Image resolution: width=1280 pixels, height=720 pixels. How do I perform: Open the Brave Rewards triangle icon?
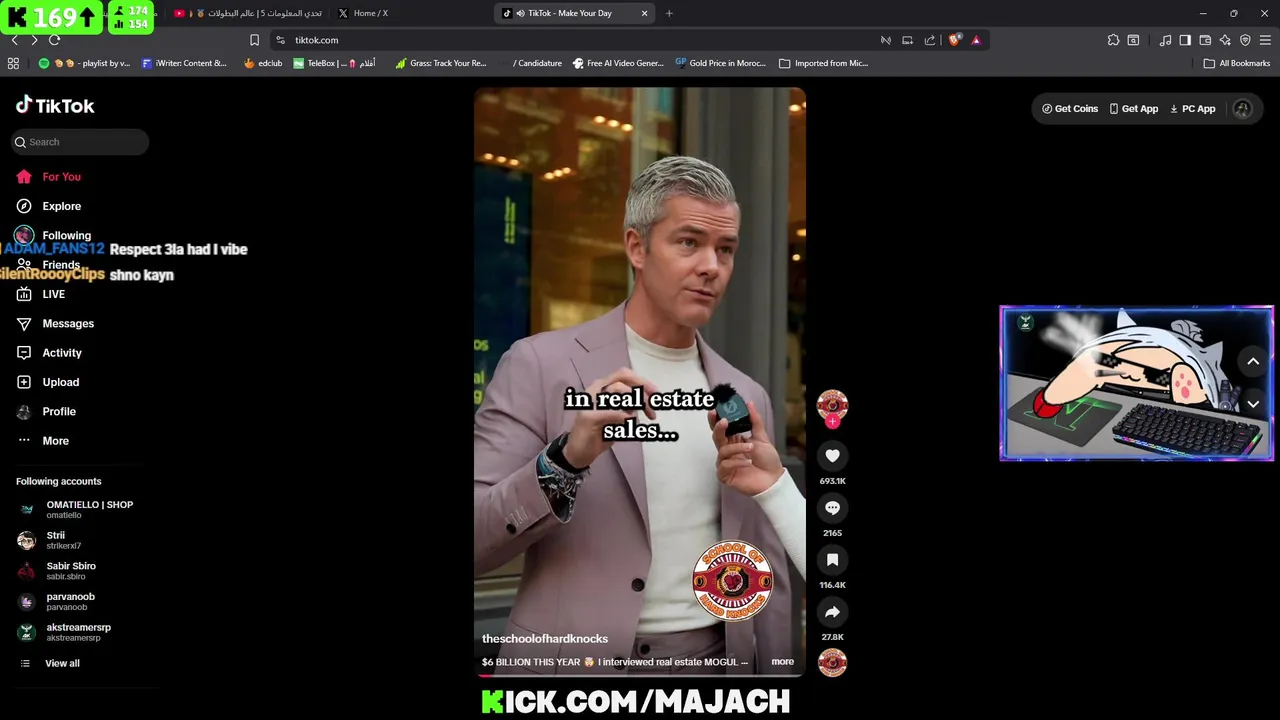coord(976,40)
